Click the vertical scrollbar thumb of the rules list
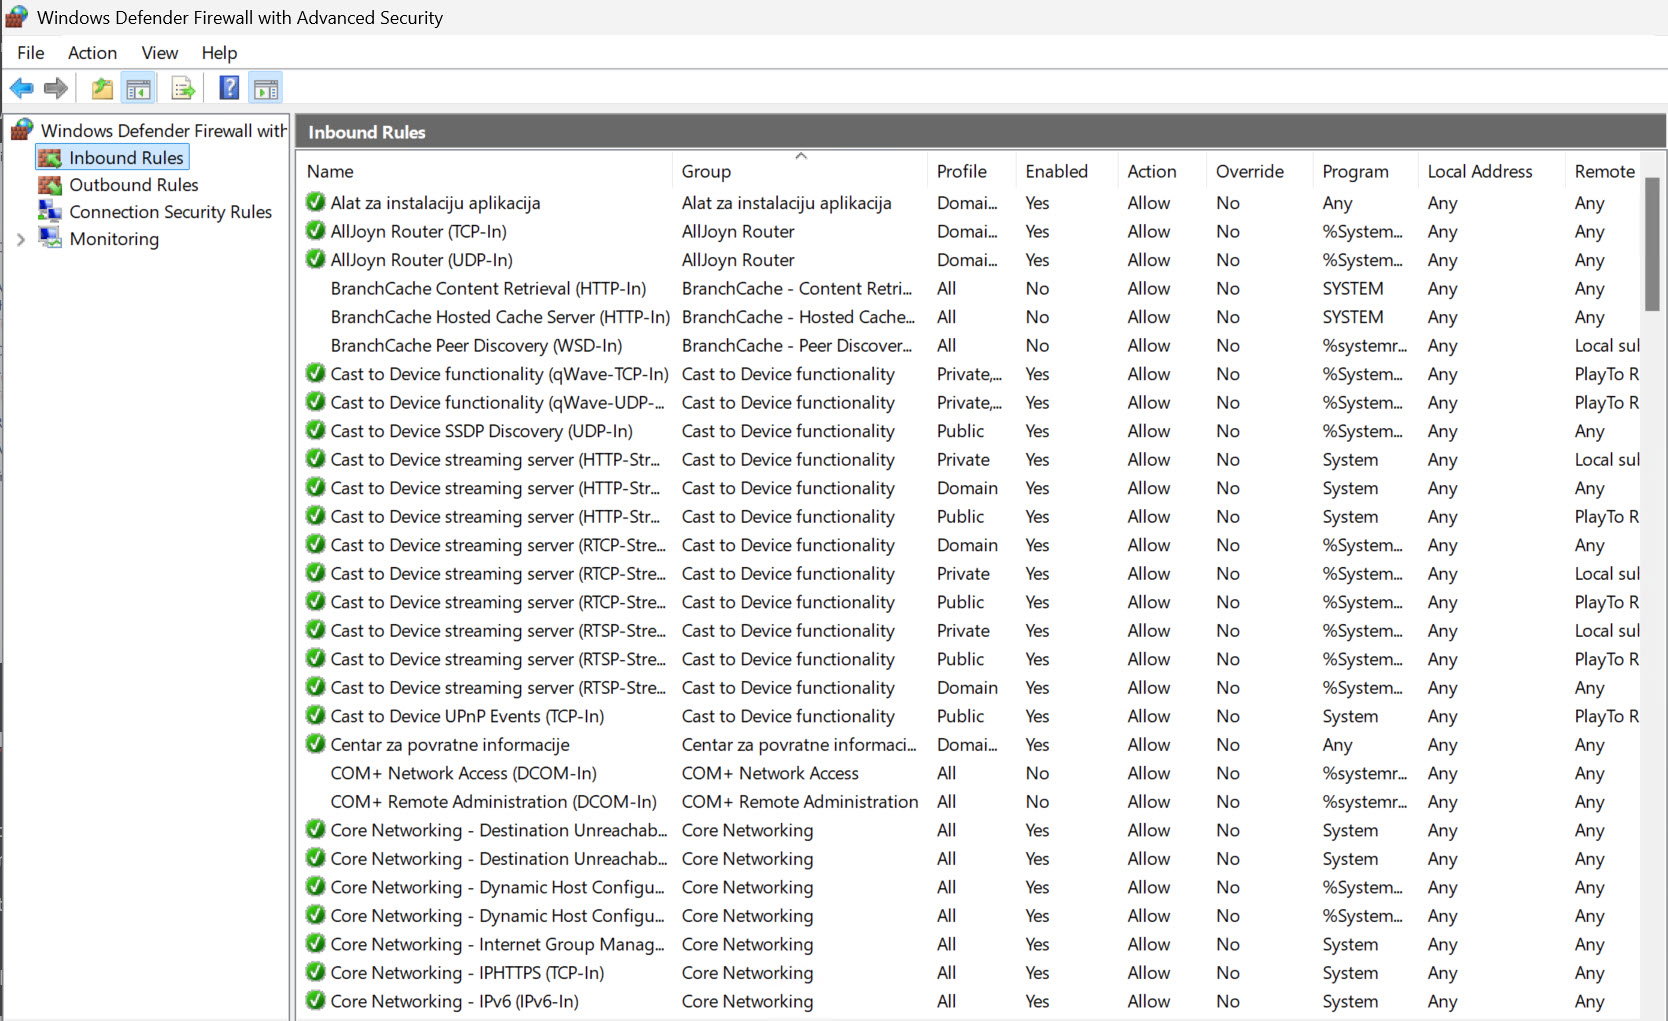This screenshot has width=1668, height=1021. point(1653,244)
